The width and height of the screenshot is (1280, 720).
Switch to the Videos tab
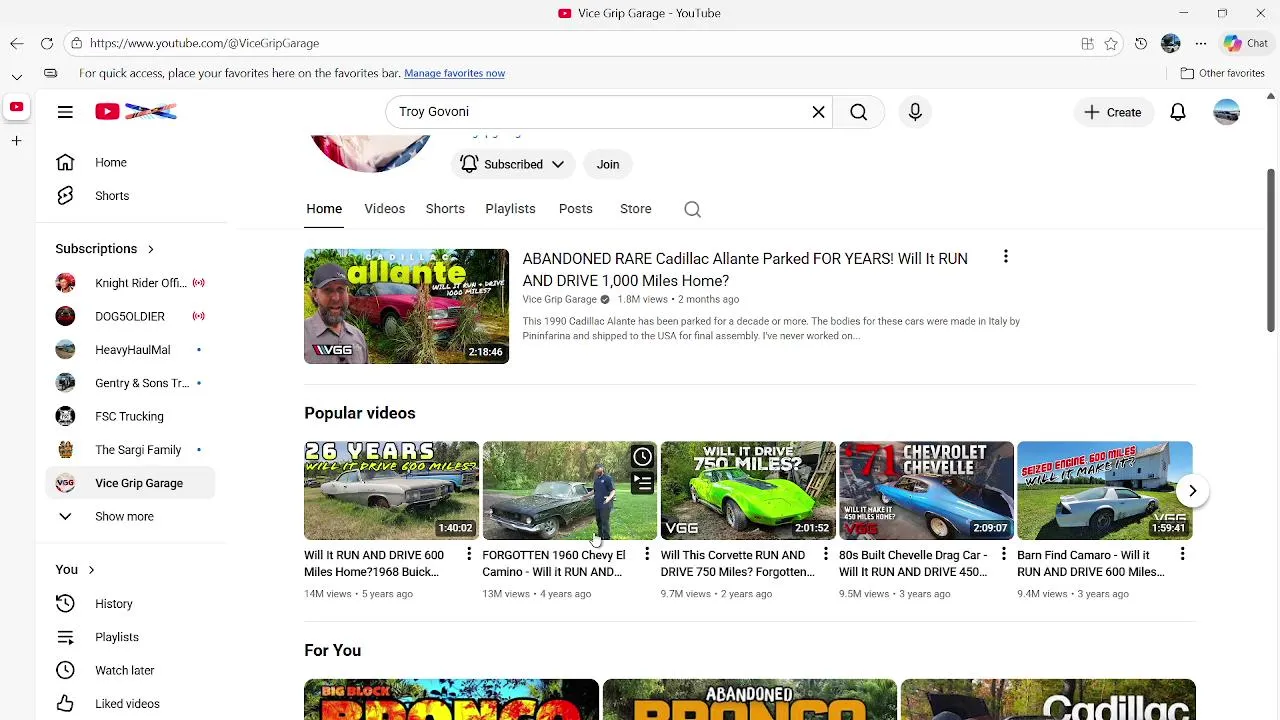pos(384,209)
